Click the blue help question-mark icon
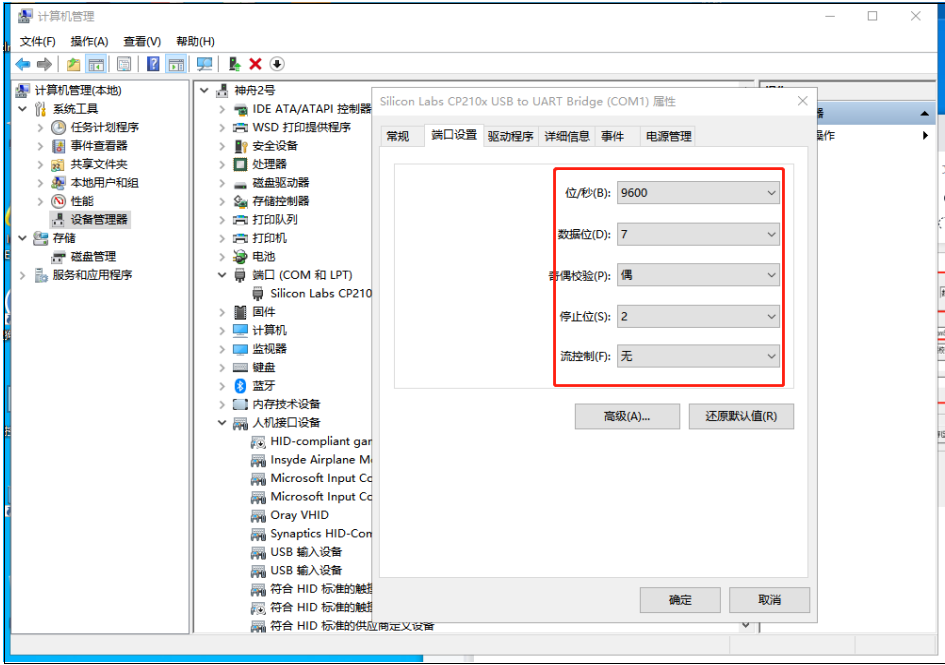The height and width of the screenshot is (665, 945). 153,64
